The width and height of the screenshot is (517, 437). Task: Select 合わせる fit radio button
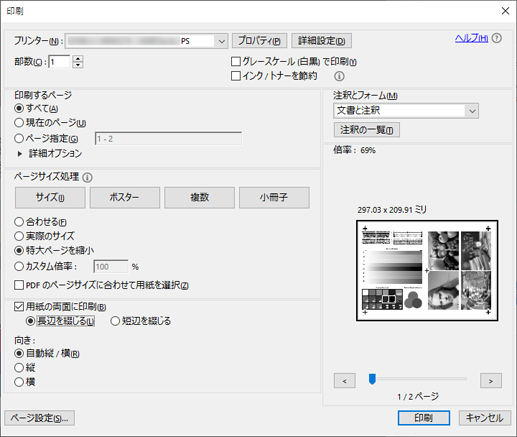point(19,222)
